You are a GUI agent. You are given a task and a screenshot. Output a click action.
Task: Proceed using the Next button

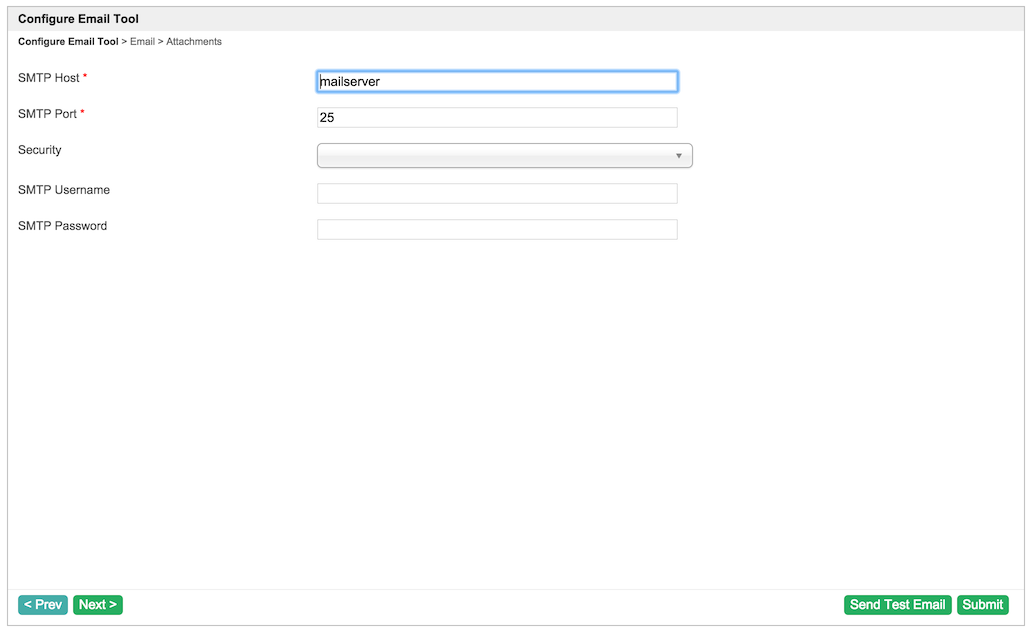pos(98,605)
